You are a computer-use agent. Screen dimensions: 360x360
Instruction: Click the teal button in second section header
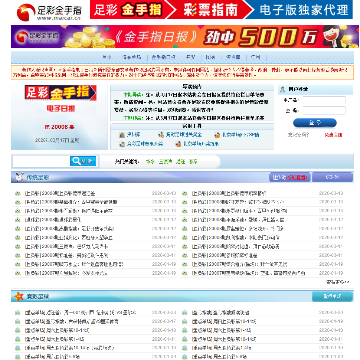pos(332,296)
